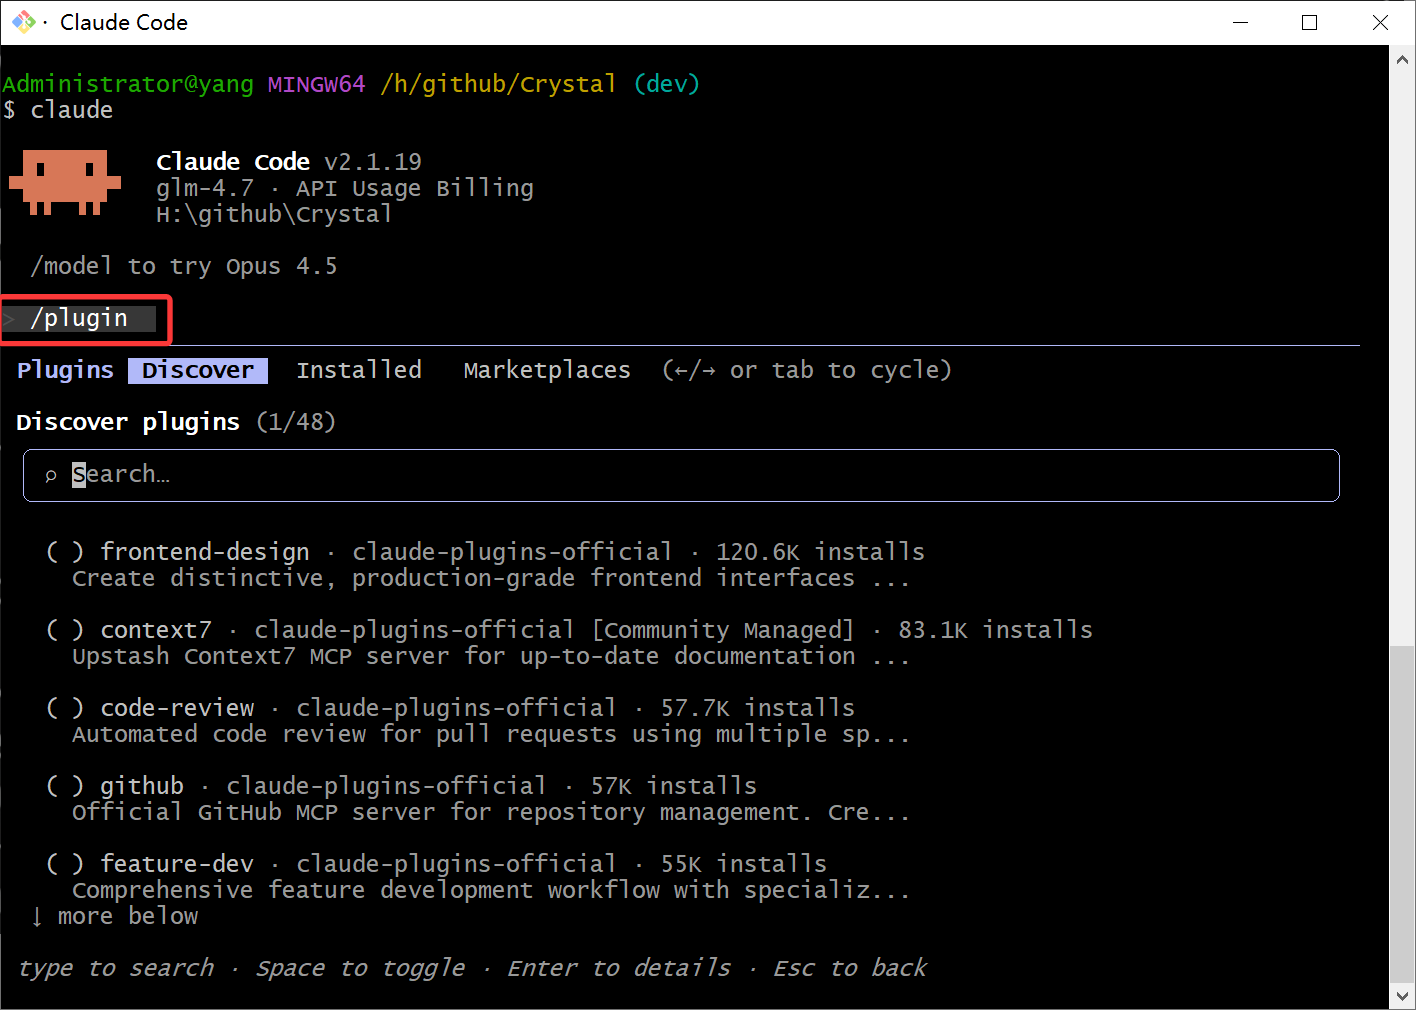This screenshot has width=1416, height=1010.
Task: Maximize the Claude Code window
Action: 1309,22
